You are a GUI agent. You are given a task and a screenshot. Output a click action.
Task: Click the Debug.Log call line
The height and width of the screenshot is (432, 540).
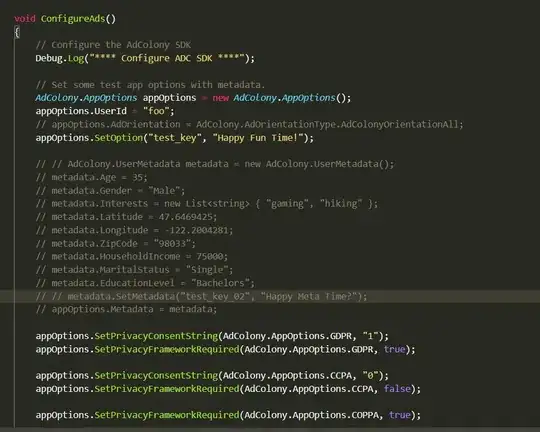[145, 58]
